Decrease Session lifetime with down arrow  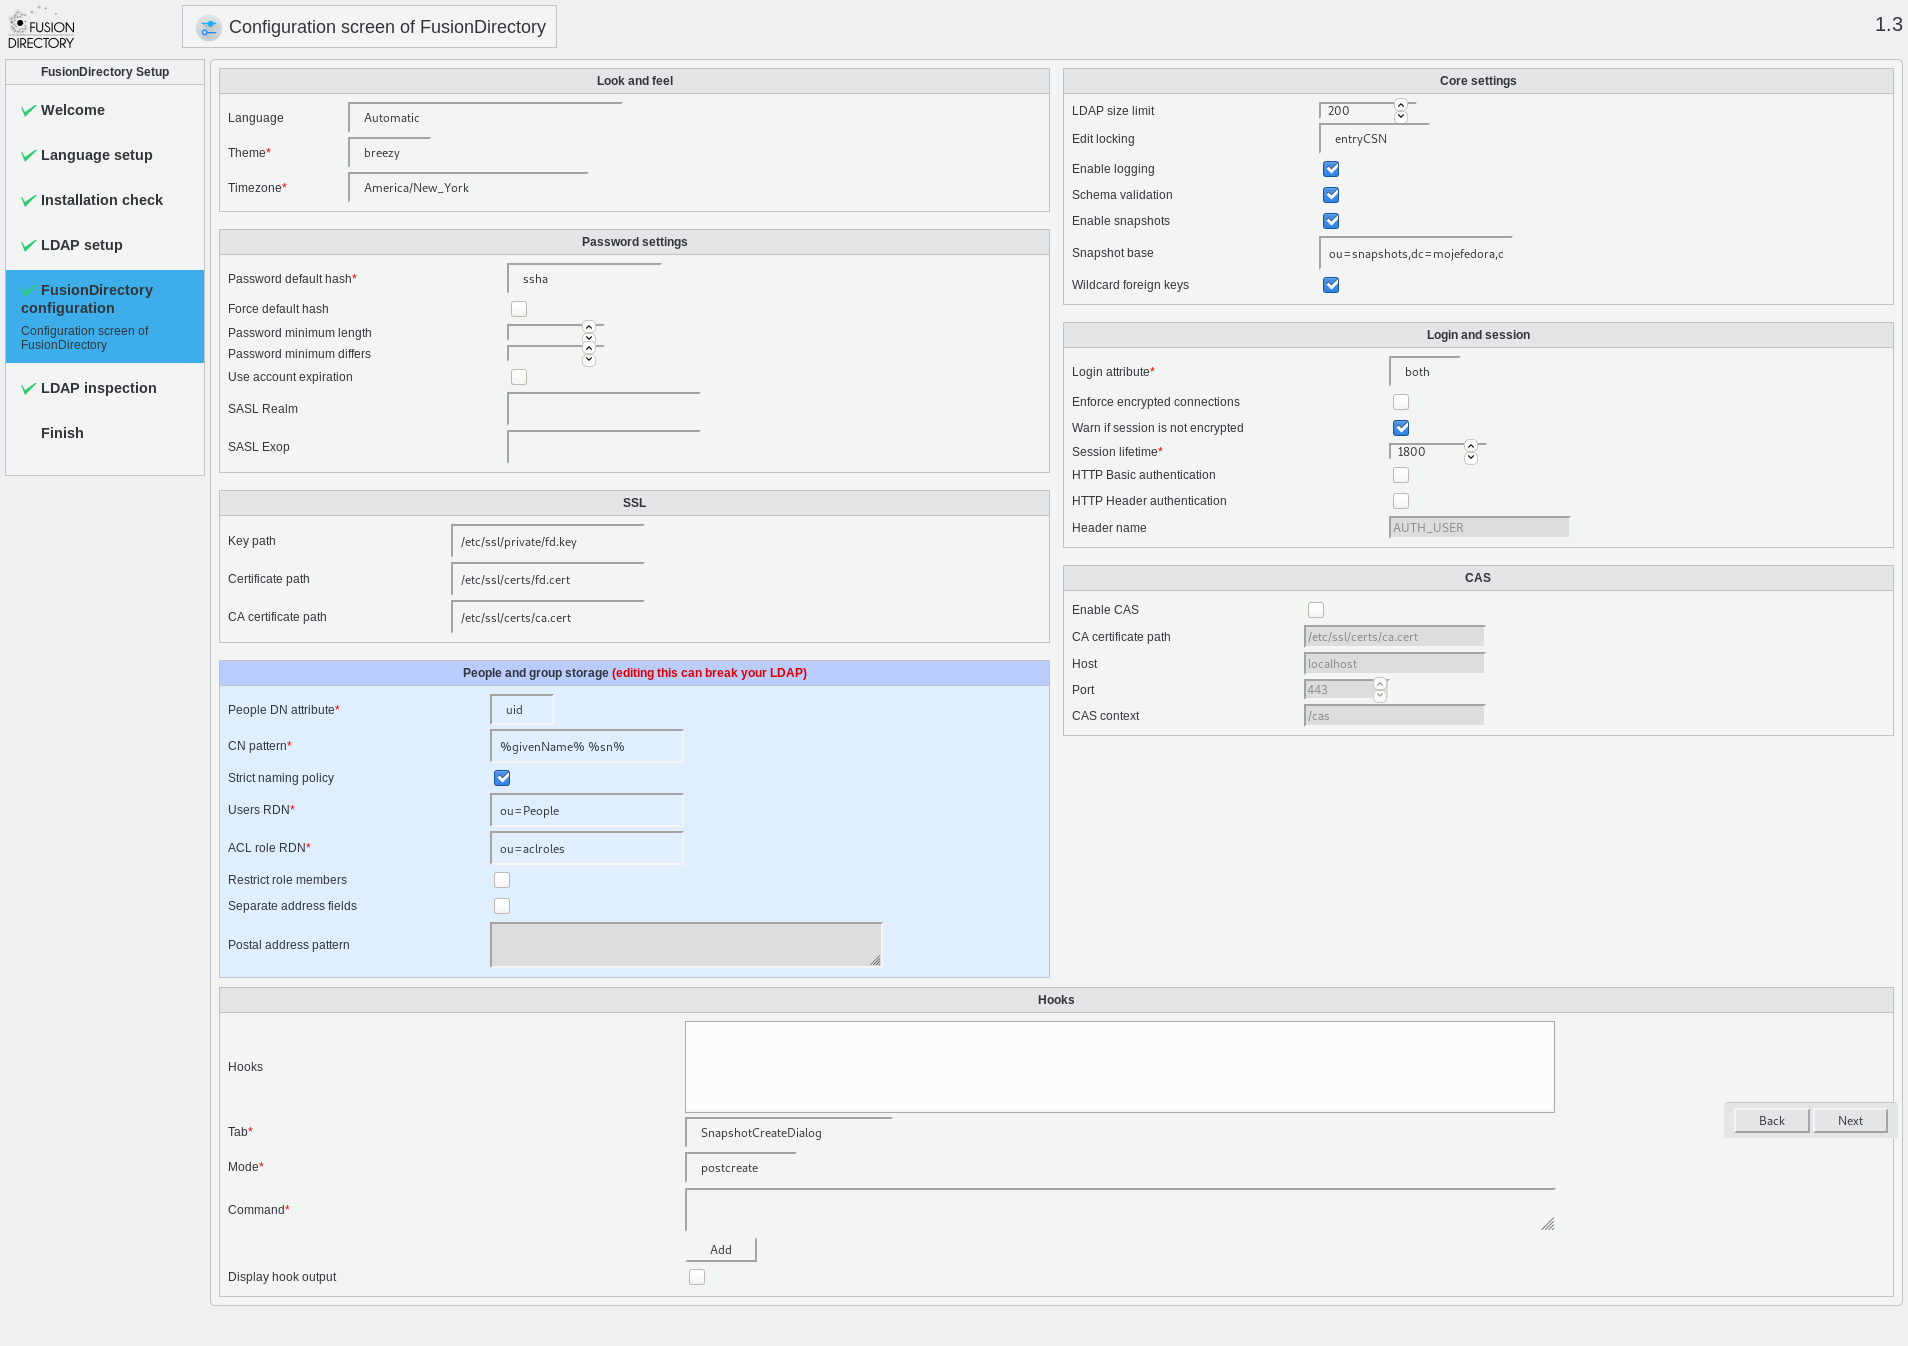click(1471, 458)
